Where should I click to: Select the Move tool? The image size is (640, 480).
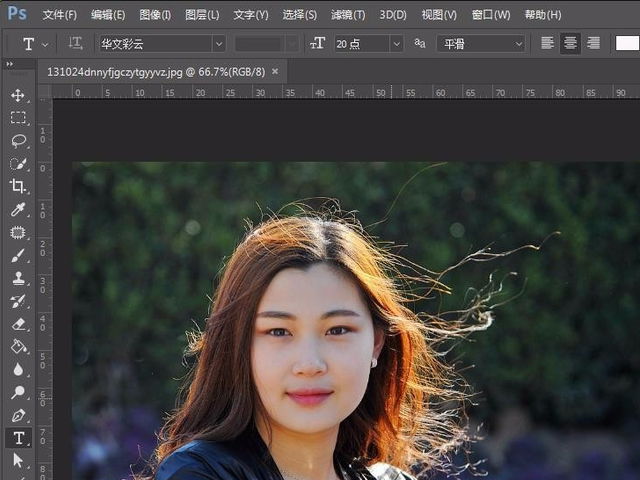(18, 96)
